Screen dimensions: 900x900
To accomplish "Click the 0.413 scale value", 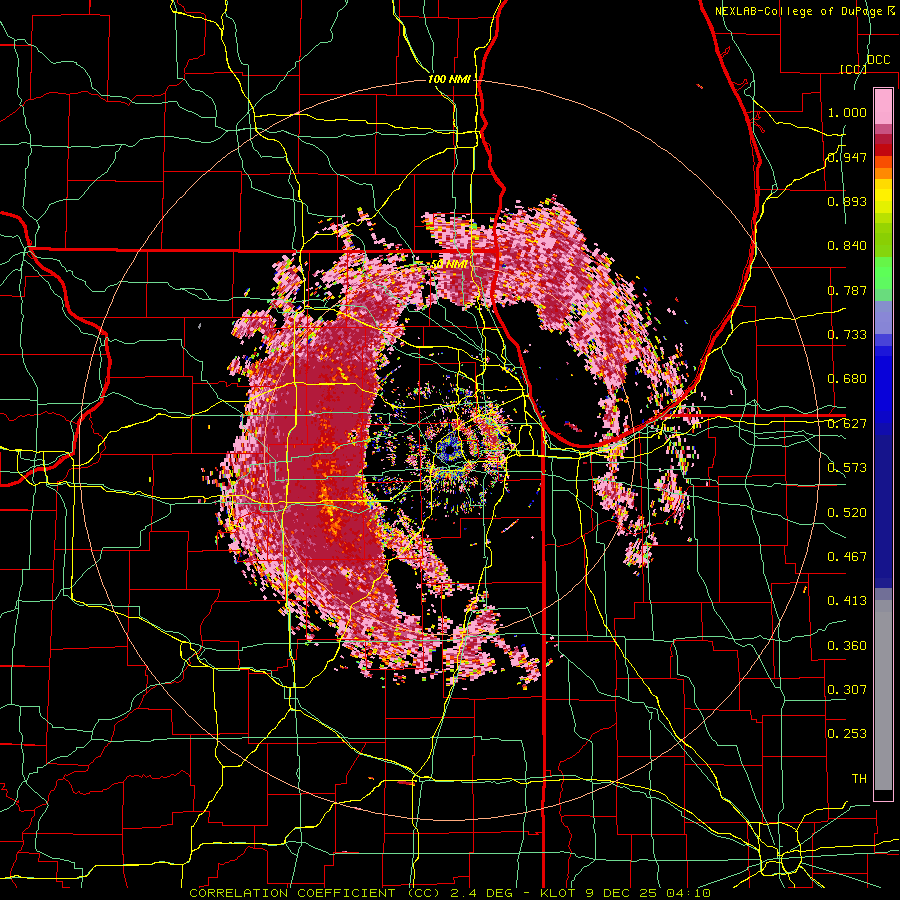I will coord(847,601).
